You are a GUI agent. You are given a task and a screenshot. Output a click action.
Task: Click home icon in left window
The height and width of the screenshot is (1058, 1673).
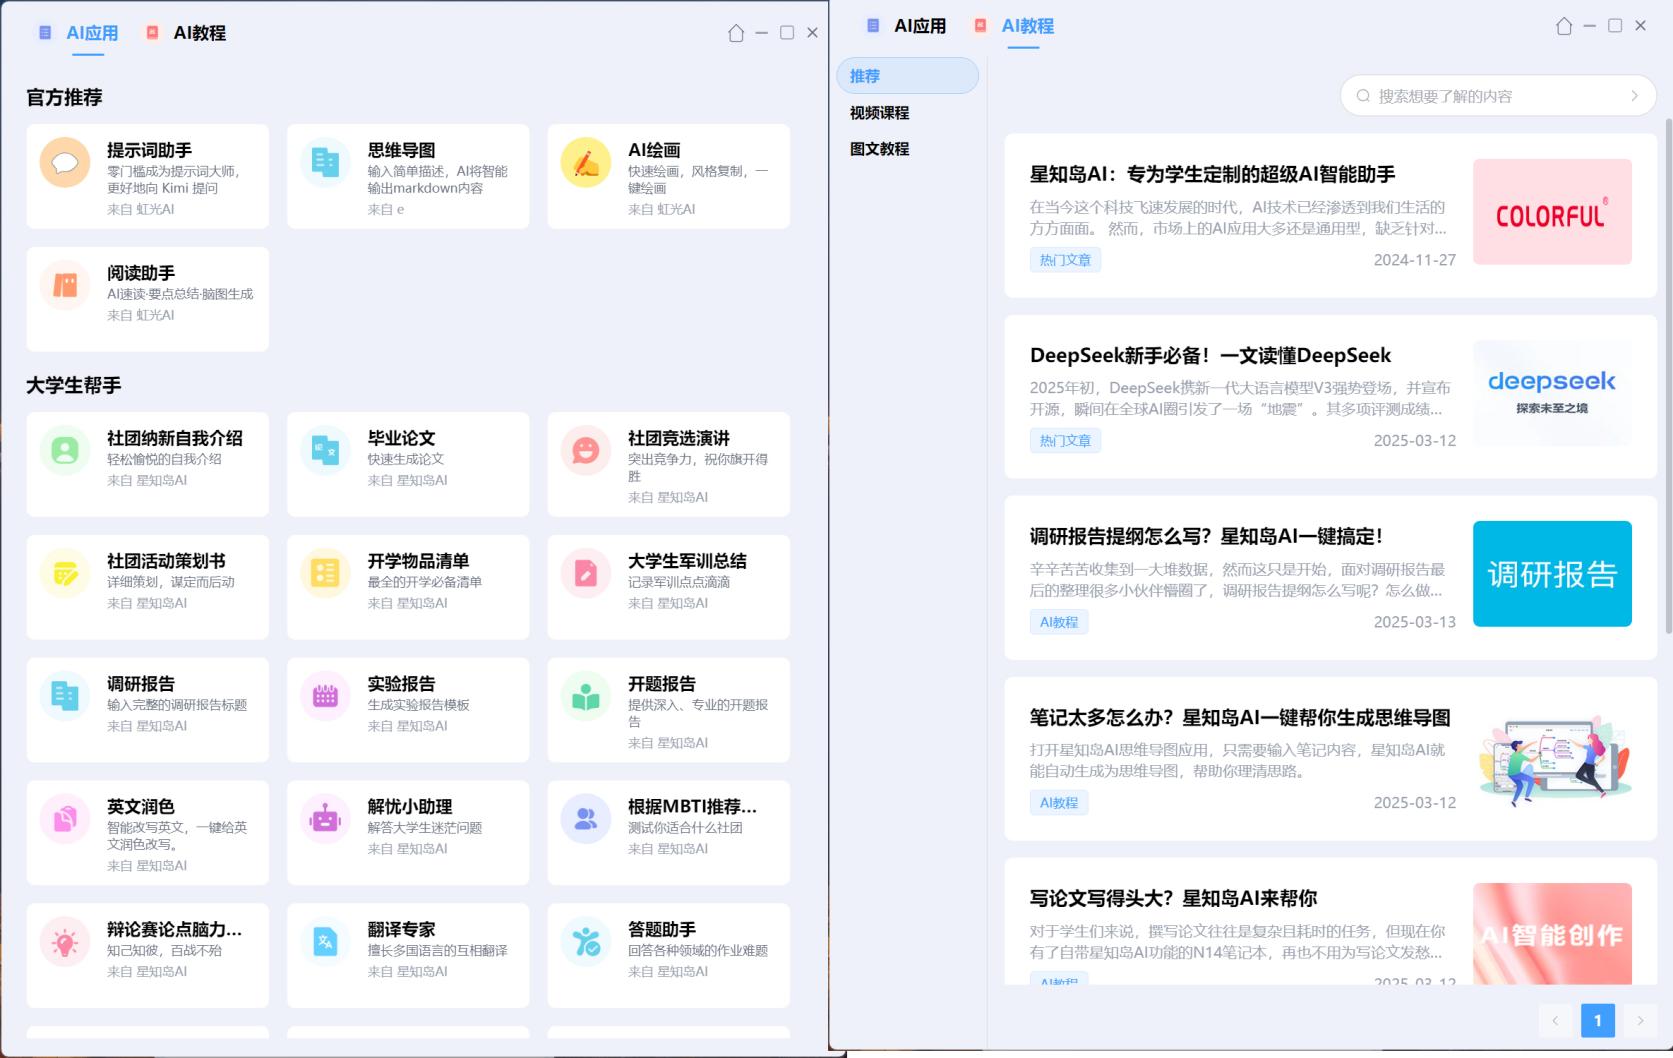[736, 33]
